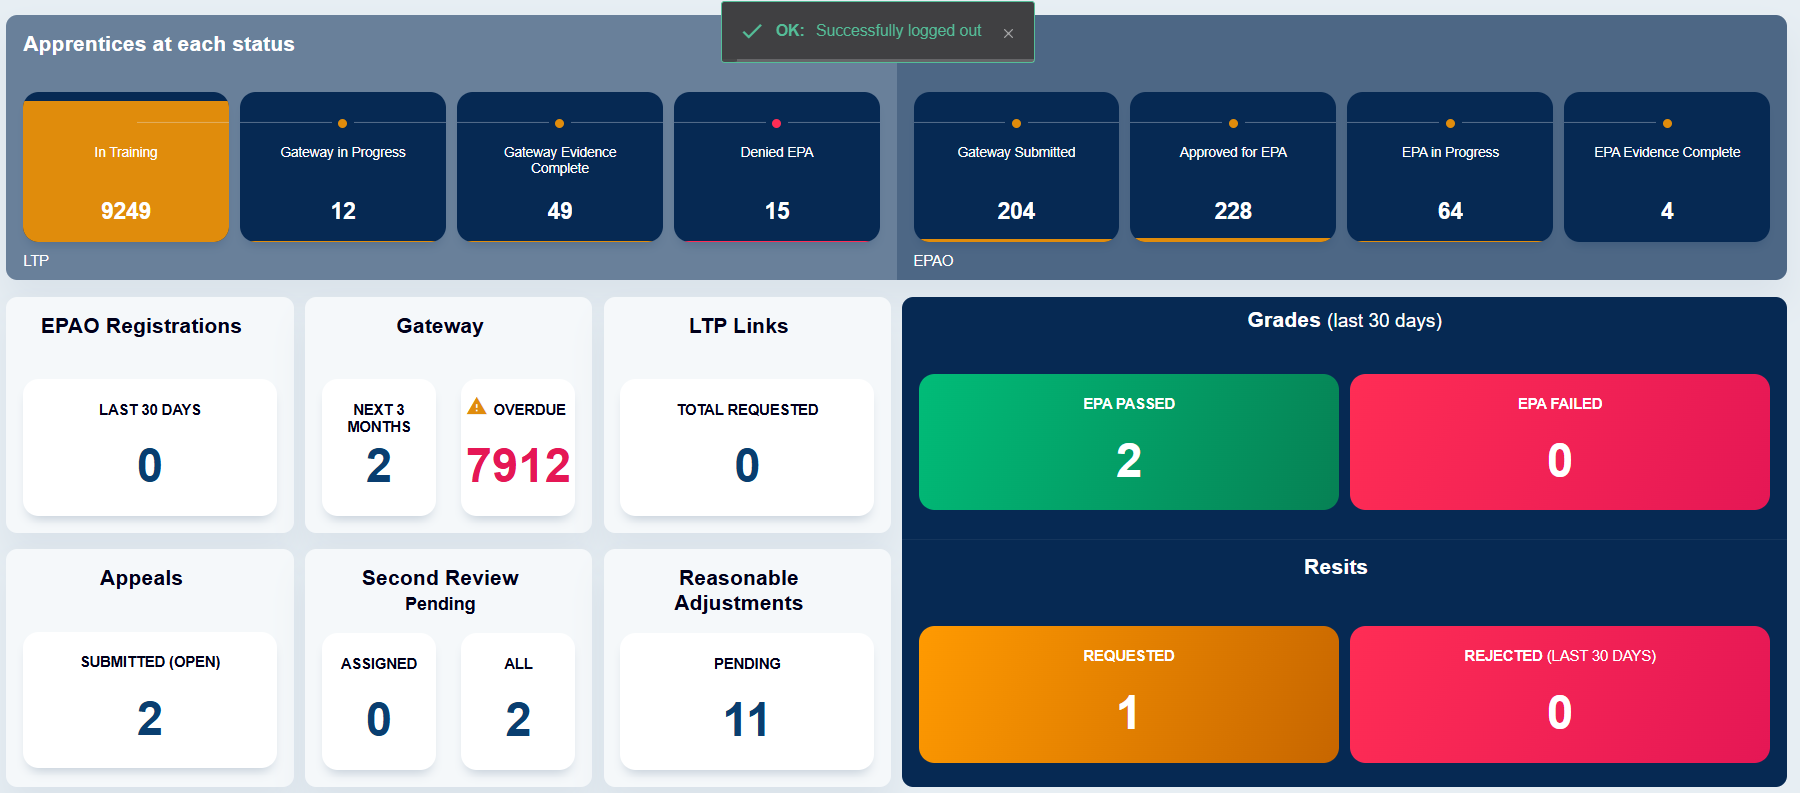Screen dimensions: 1800x793
Task: Open the overdue Gateway count 7912
Action: 518,465
